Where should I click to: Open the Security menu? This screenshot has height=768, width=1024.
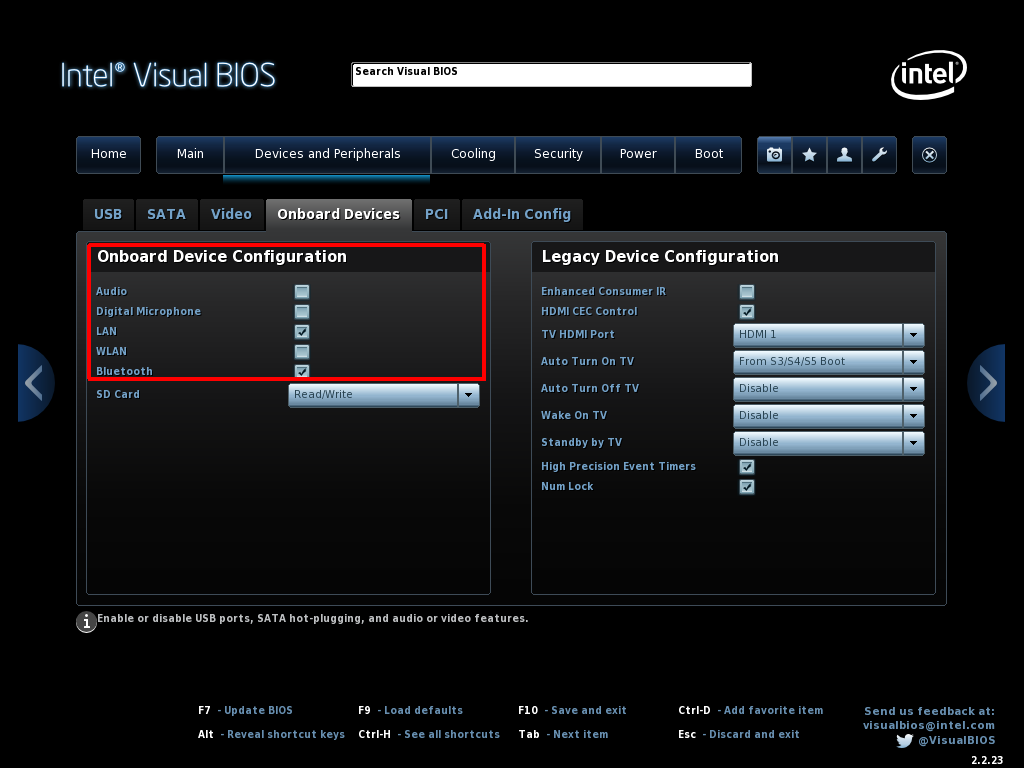click(x=558, y=155)
